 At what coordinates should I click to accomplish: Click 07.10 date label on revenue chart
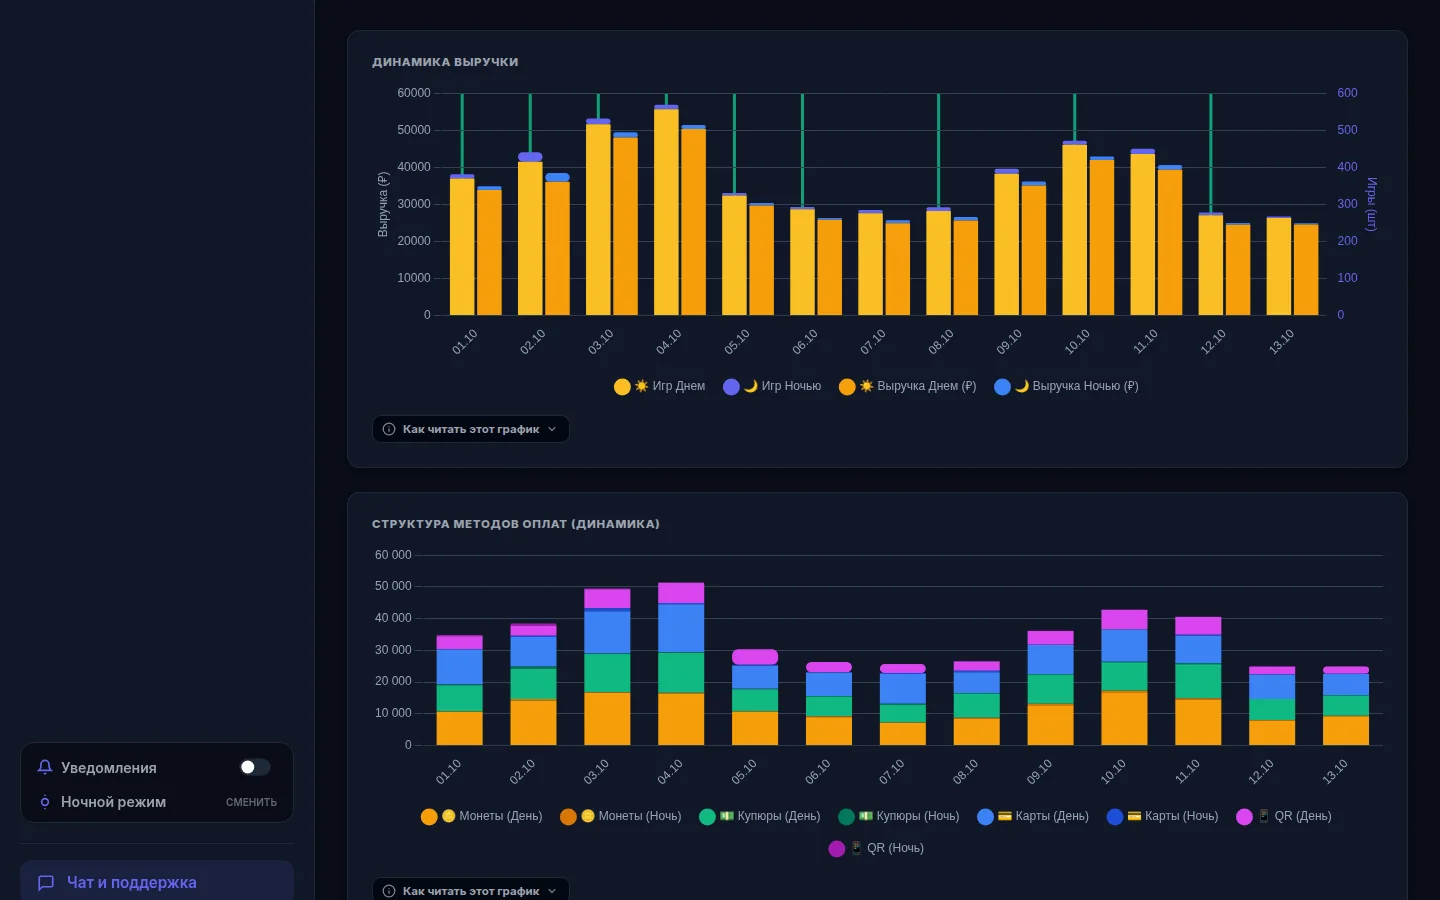(x=873, y=342)
